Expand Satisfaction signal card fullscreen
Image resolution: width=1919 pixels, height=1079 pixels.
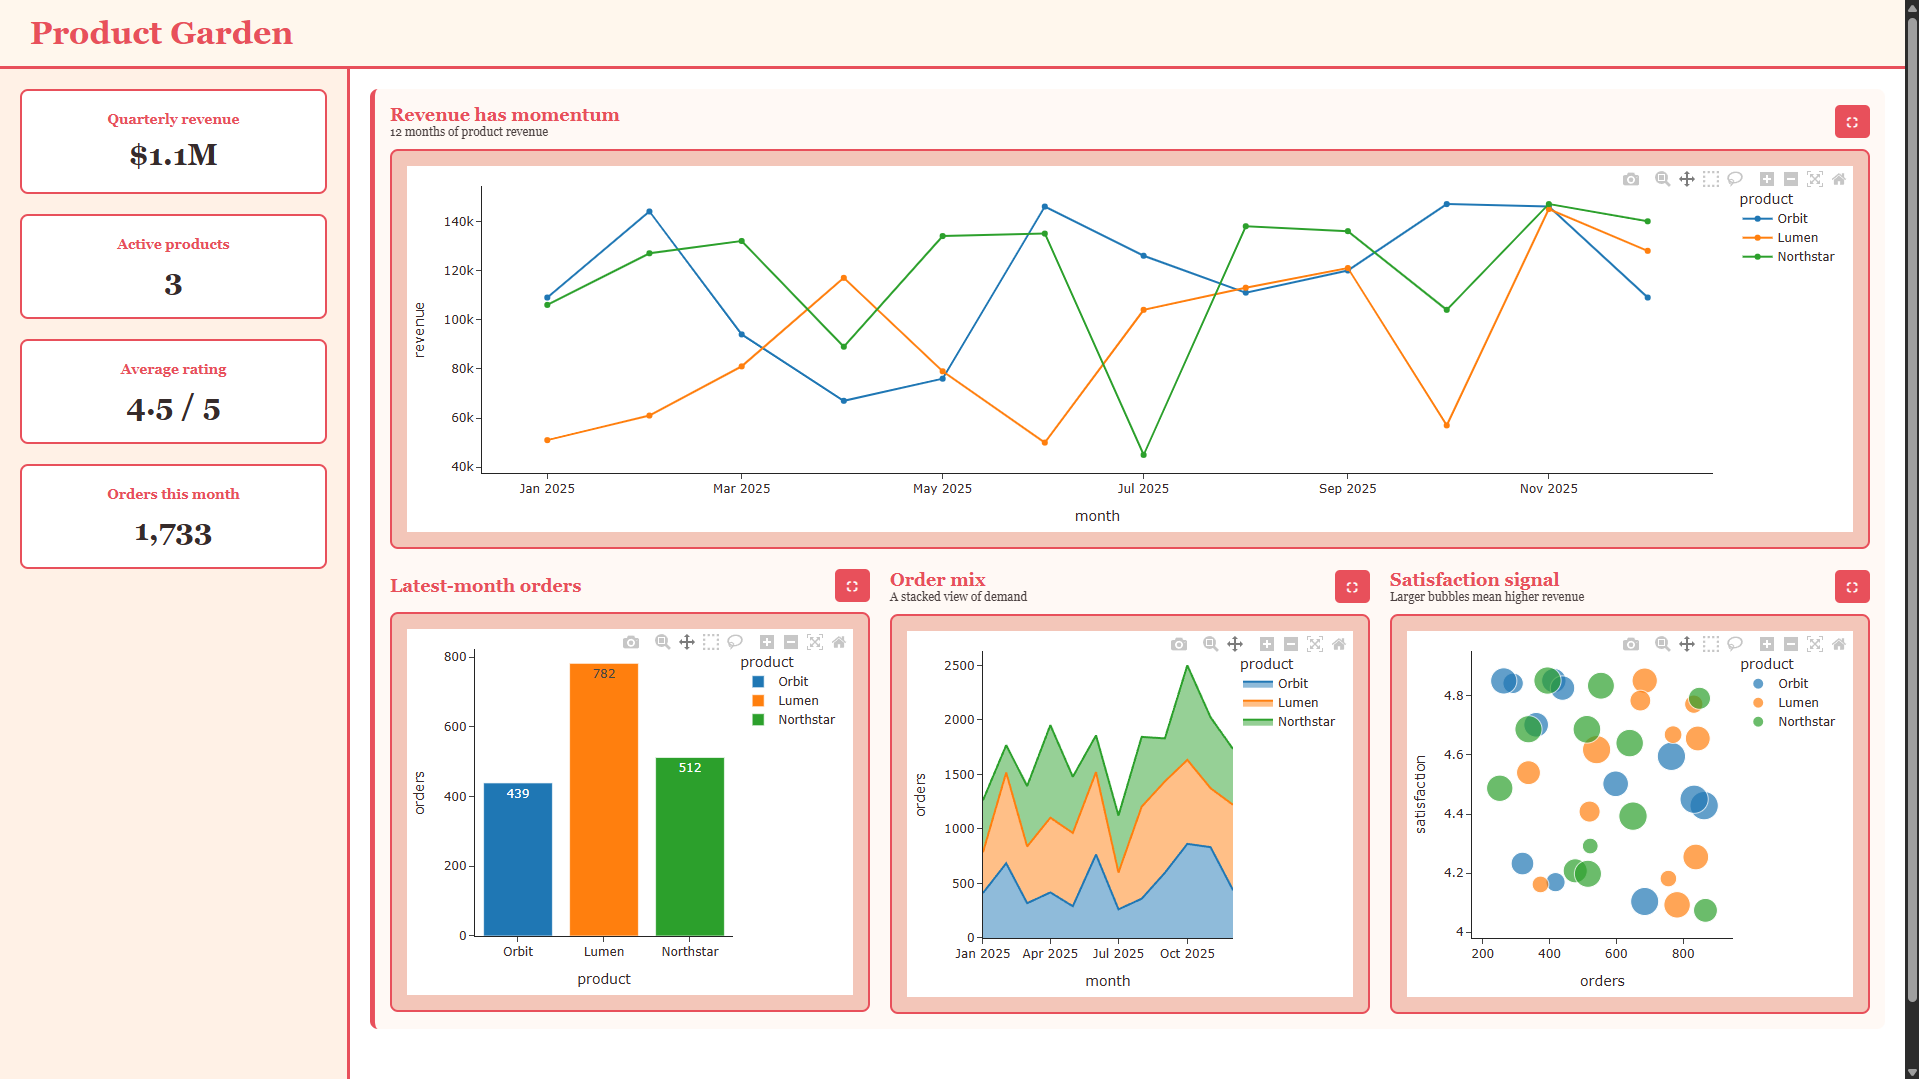click(1852, 586)
